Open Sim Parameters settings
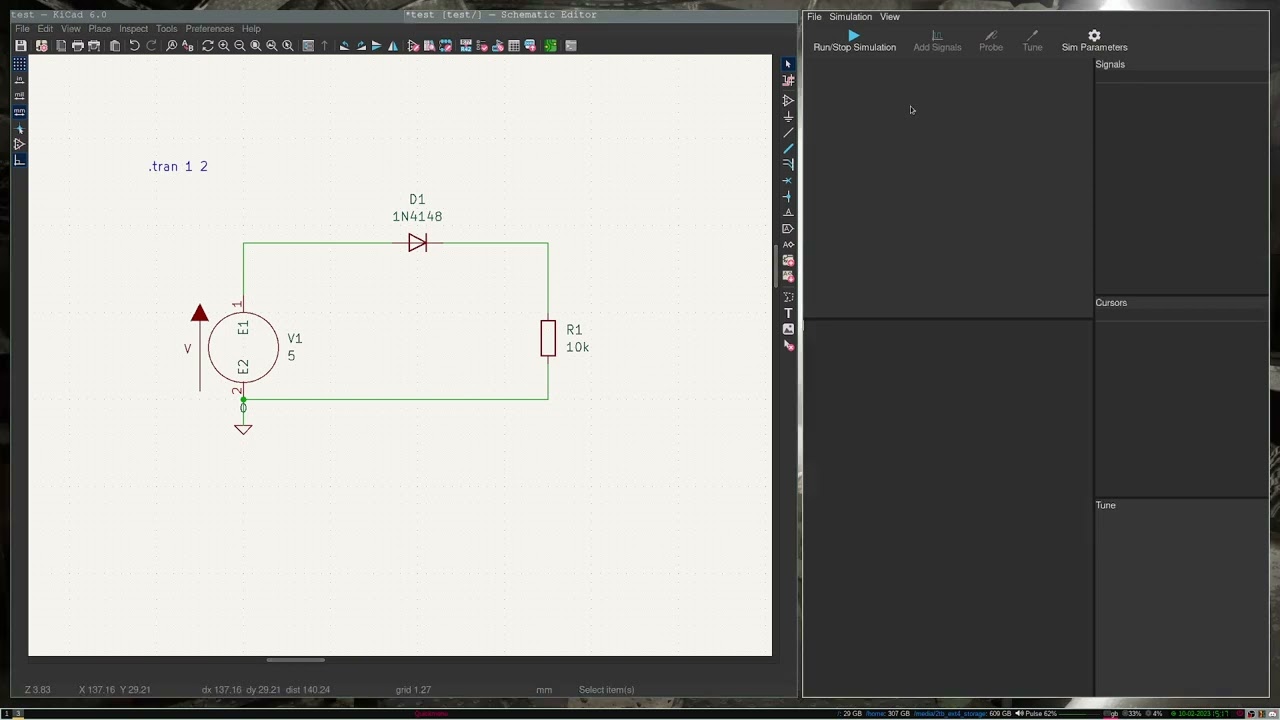 [x=1094, y=41]
